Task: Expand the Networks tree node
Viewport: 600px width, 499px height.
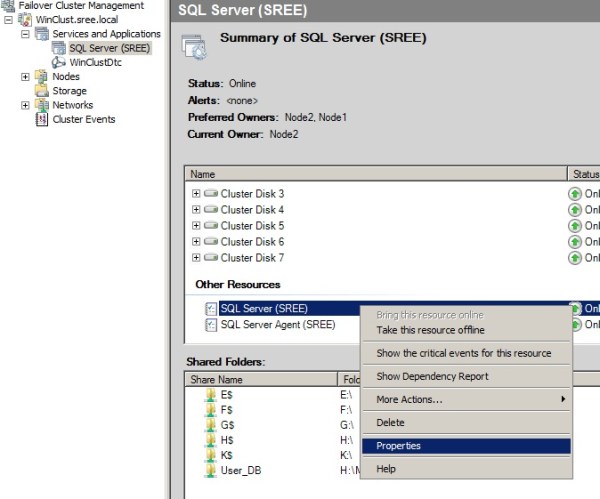Action: coord(25,105)
